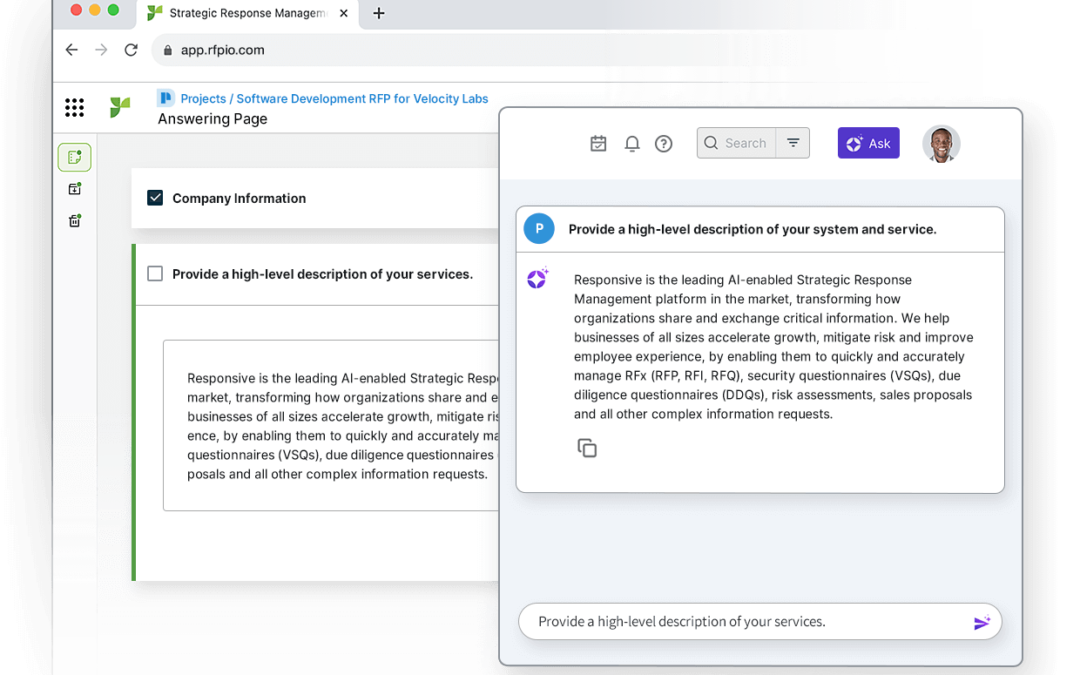
Task: Send the question with the arrow icon
Action: click(981, 622)
